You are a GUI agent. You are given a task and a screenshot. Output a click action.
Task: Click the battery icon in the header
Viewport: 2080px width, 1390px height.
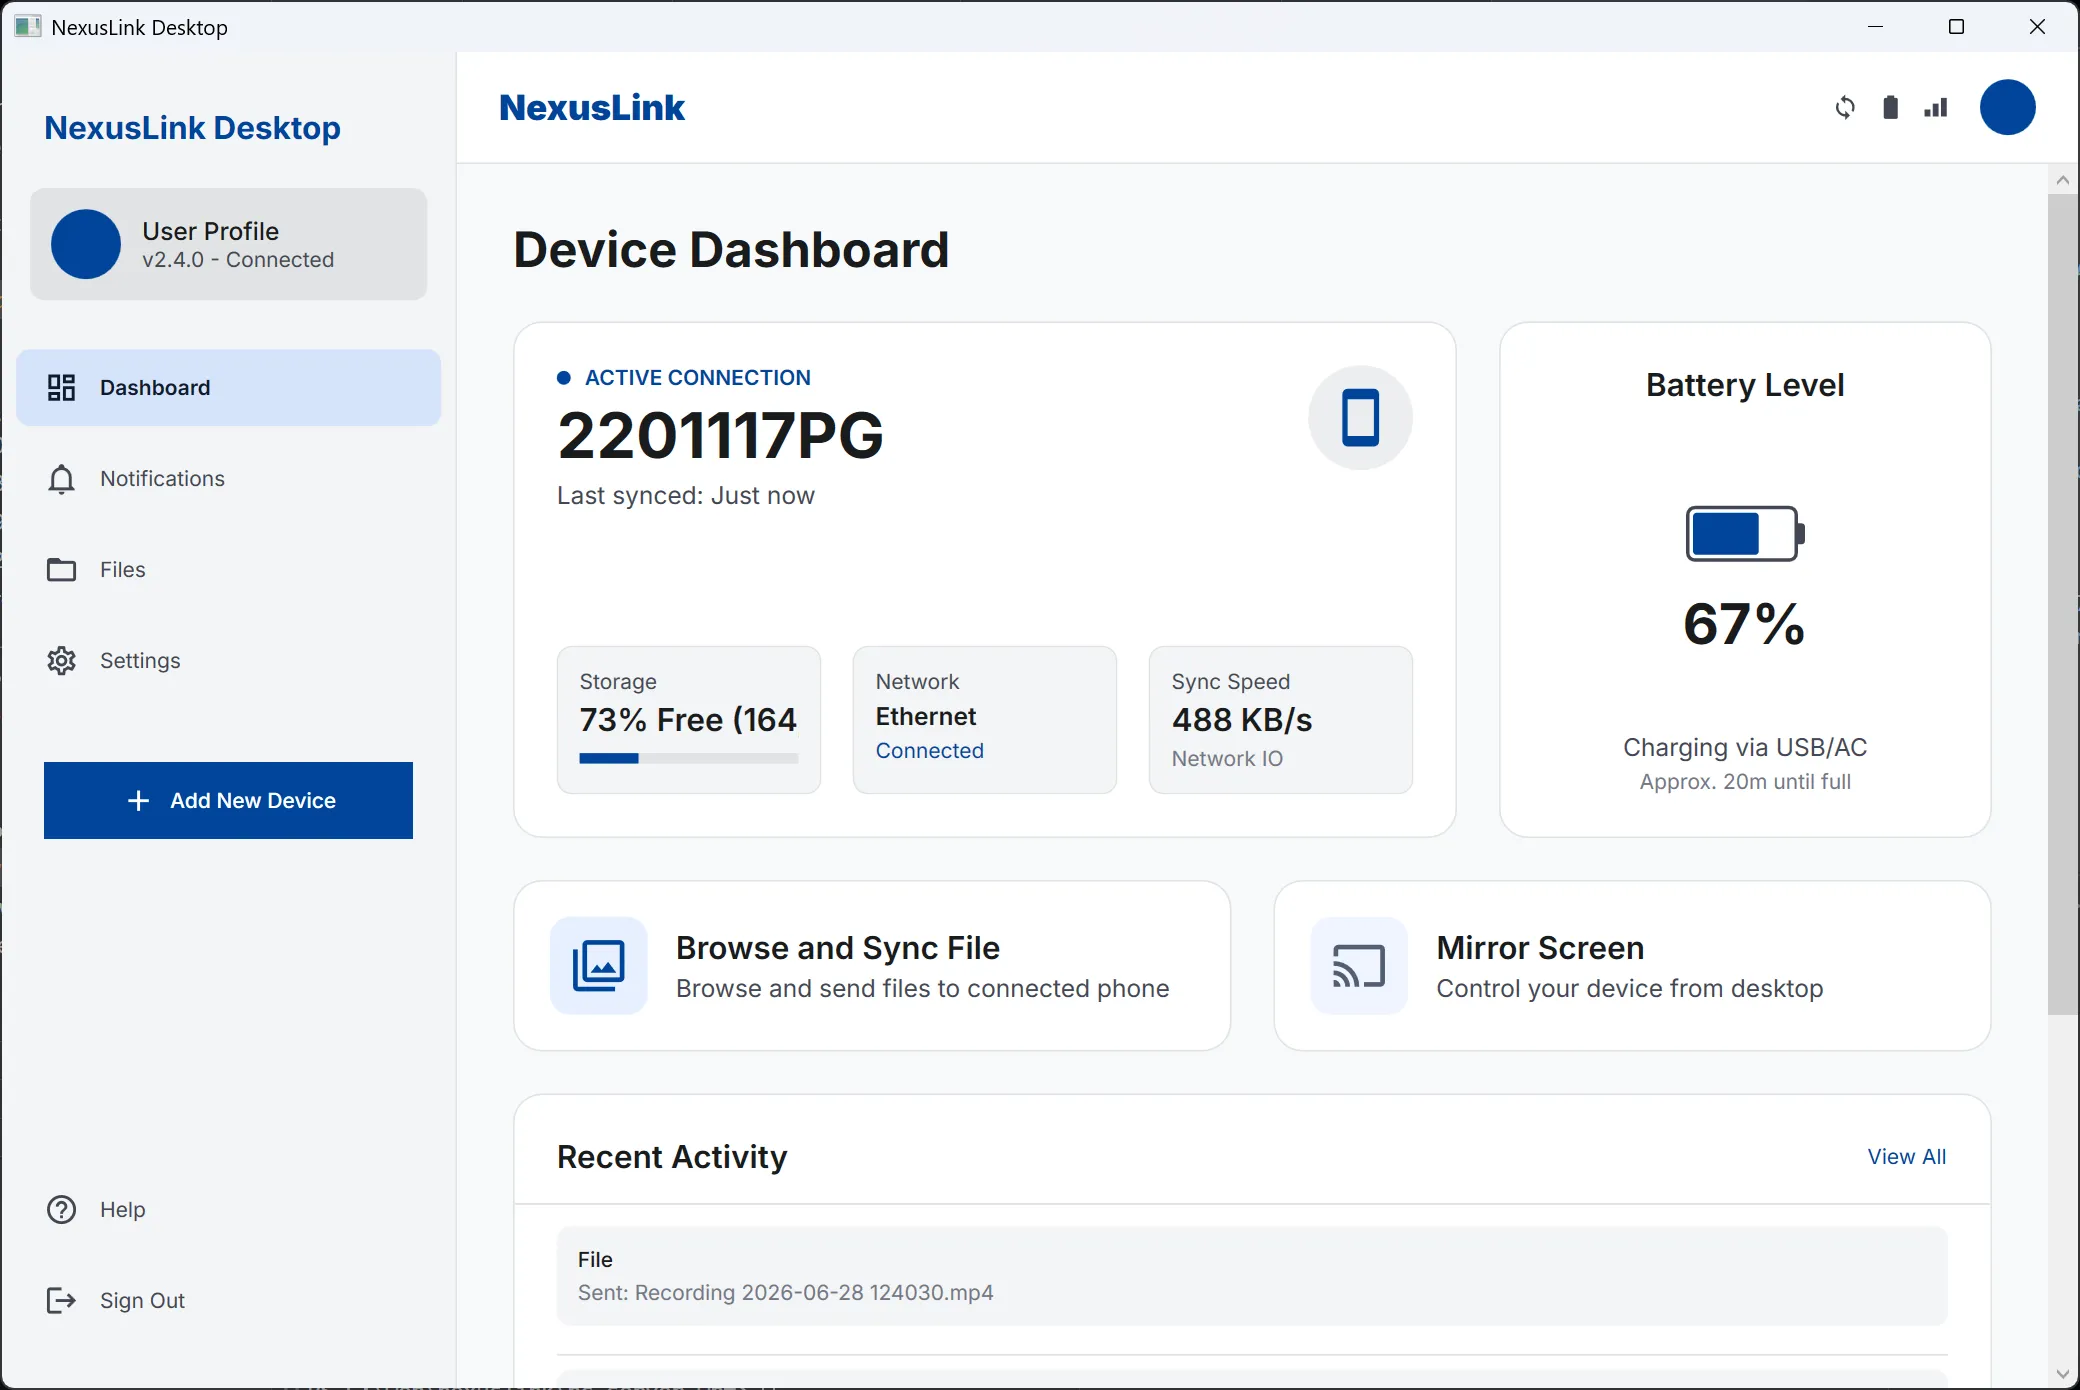point(1890,107)
